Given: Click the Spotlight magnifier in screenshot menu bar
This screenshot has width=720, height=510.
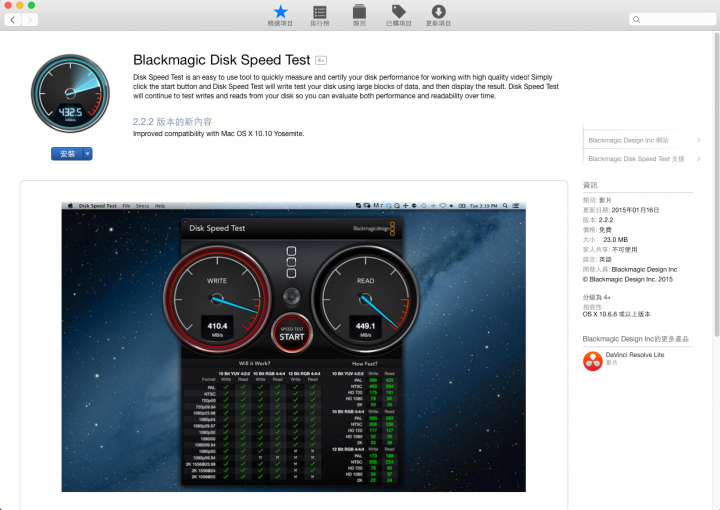Looking at the screenshot, I should 505,206.
